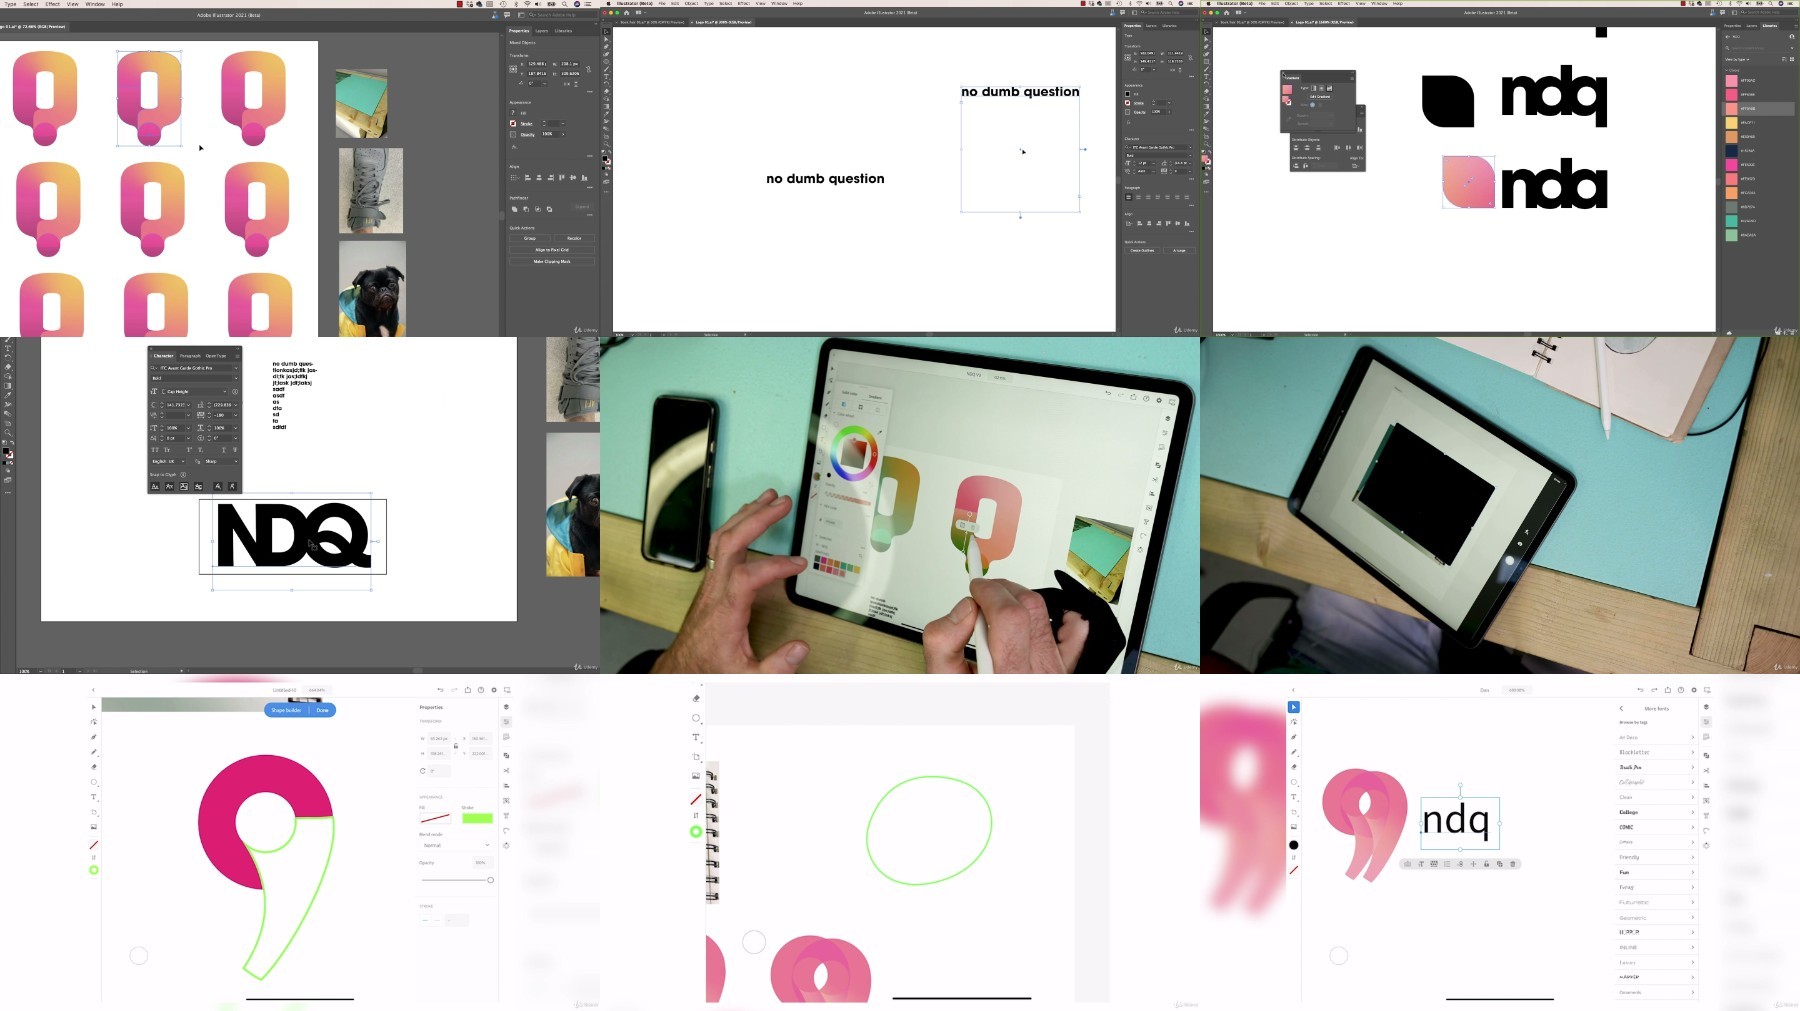Open the Blend mode Normal dropdown
This screenshot has width=1800, height=1011.
point(455,845)
